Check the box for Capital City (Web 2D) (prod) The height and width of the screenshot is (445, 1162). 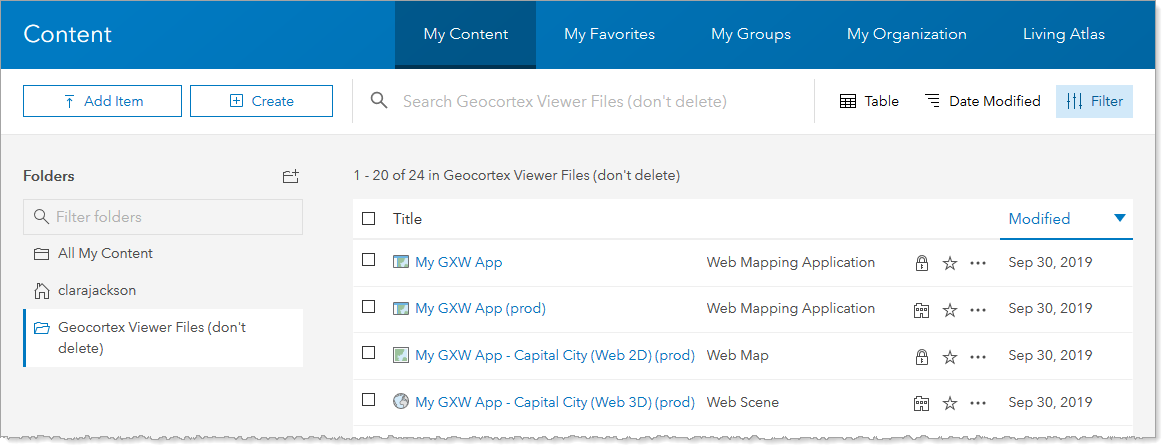click(368, 352)
